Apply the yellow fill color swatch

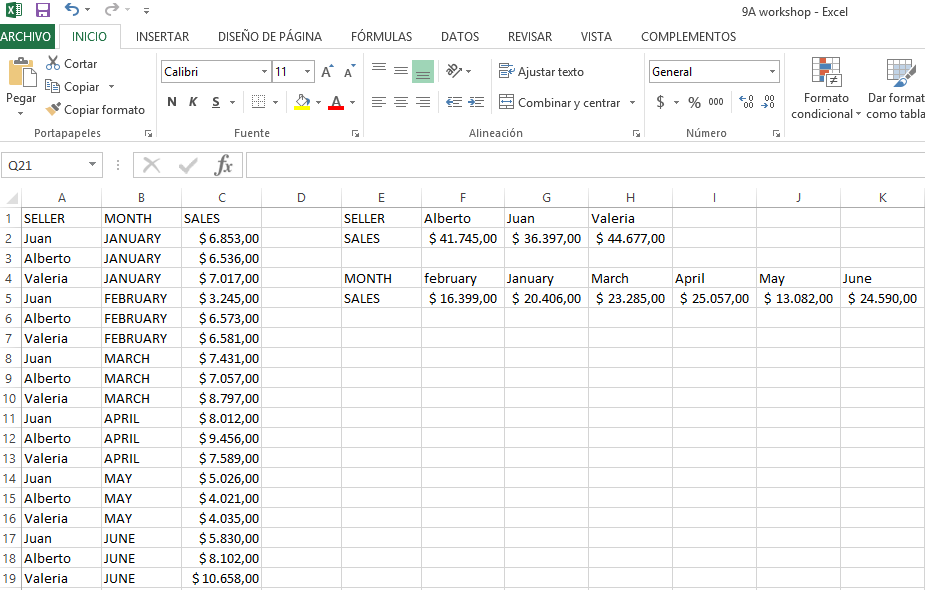[302, 102]
